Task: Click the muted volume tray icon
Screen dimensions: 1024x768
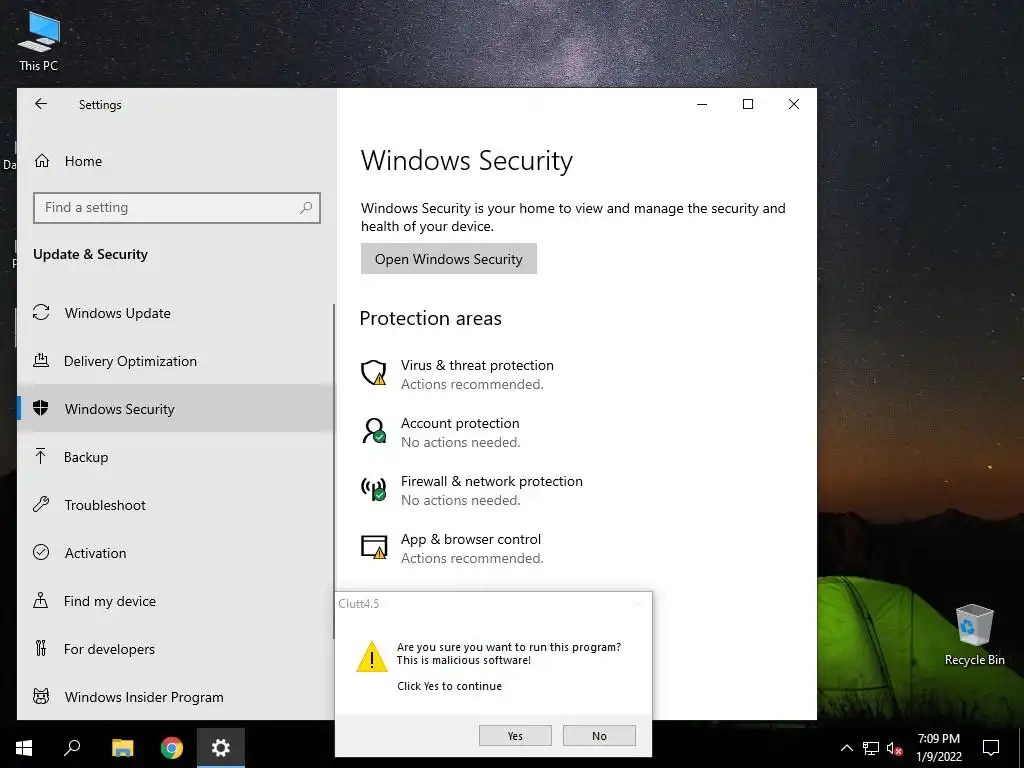Action: click(894, 748)
